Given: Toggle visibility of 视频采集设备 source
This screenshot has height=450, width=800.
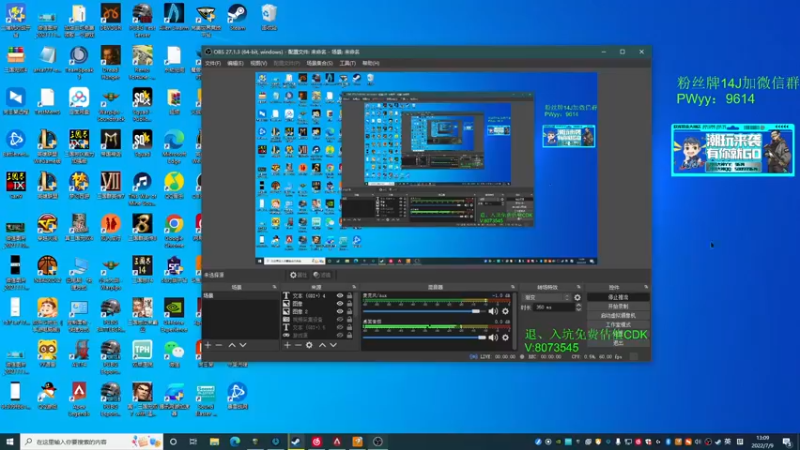Looking at the screenshot, I should (x=340, y=319).
